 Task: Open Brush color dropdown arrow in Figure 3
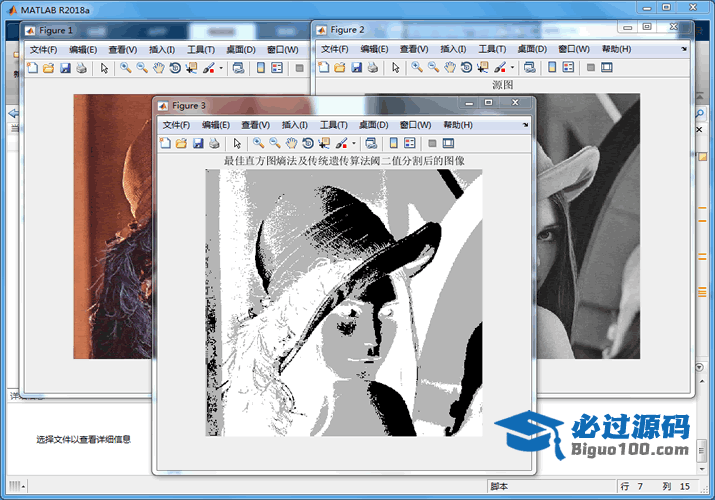coord(354,144)
